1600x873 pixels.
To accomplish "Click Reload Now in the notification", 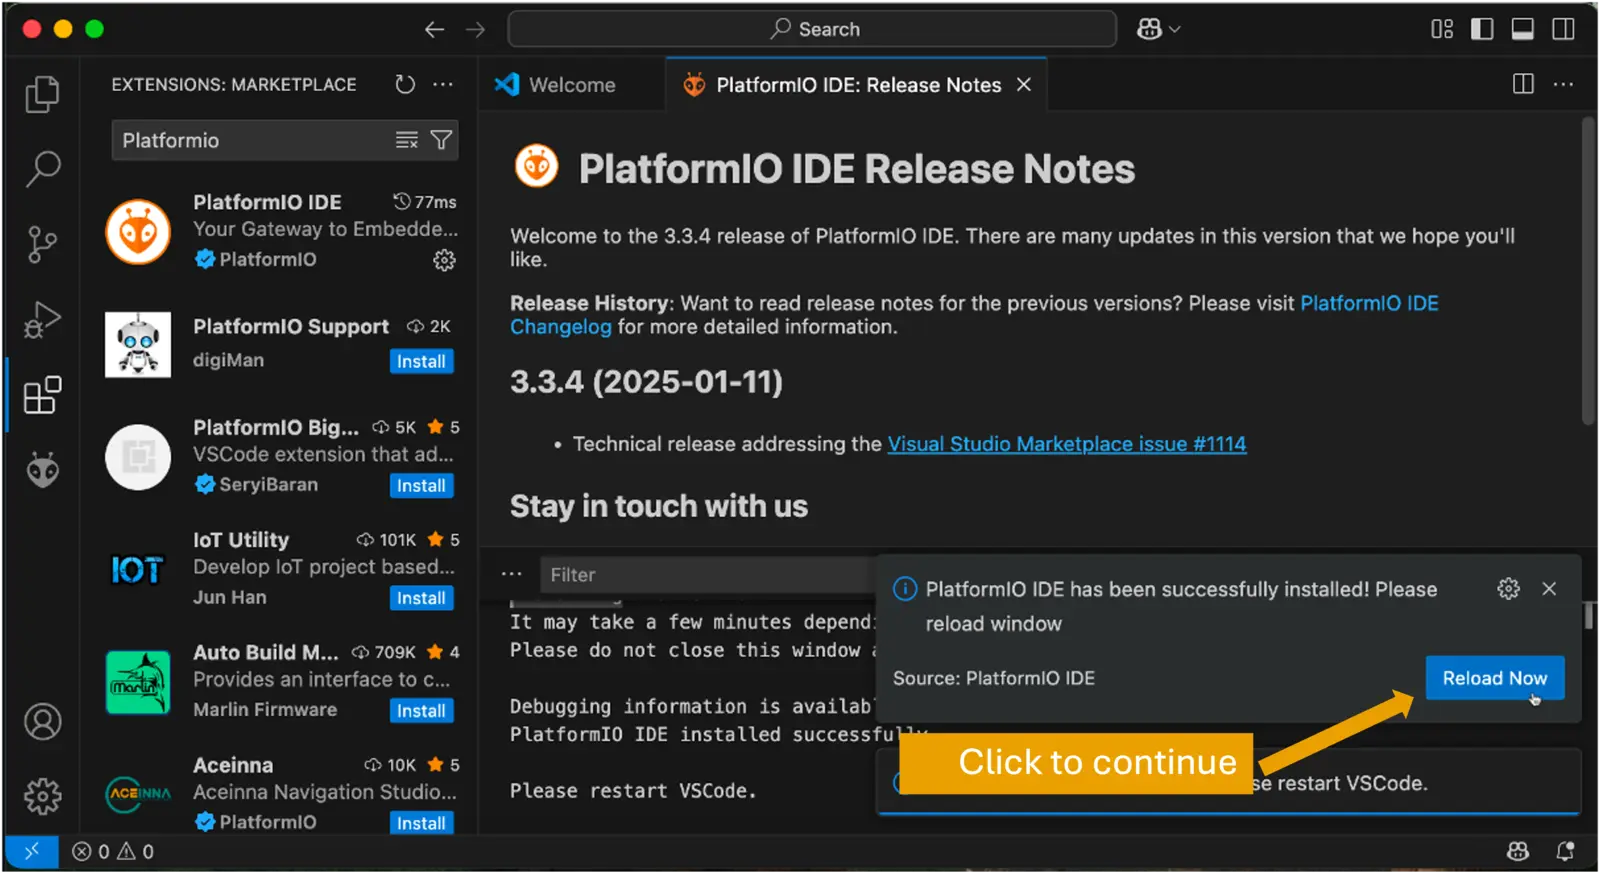I will click(1495, 678).
